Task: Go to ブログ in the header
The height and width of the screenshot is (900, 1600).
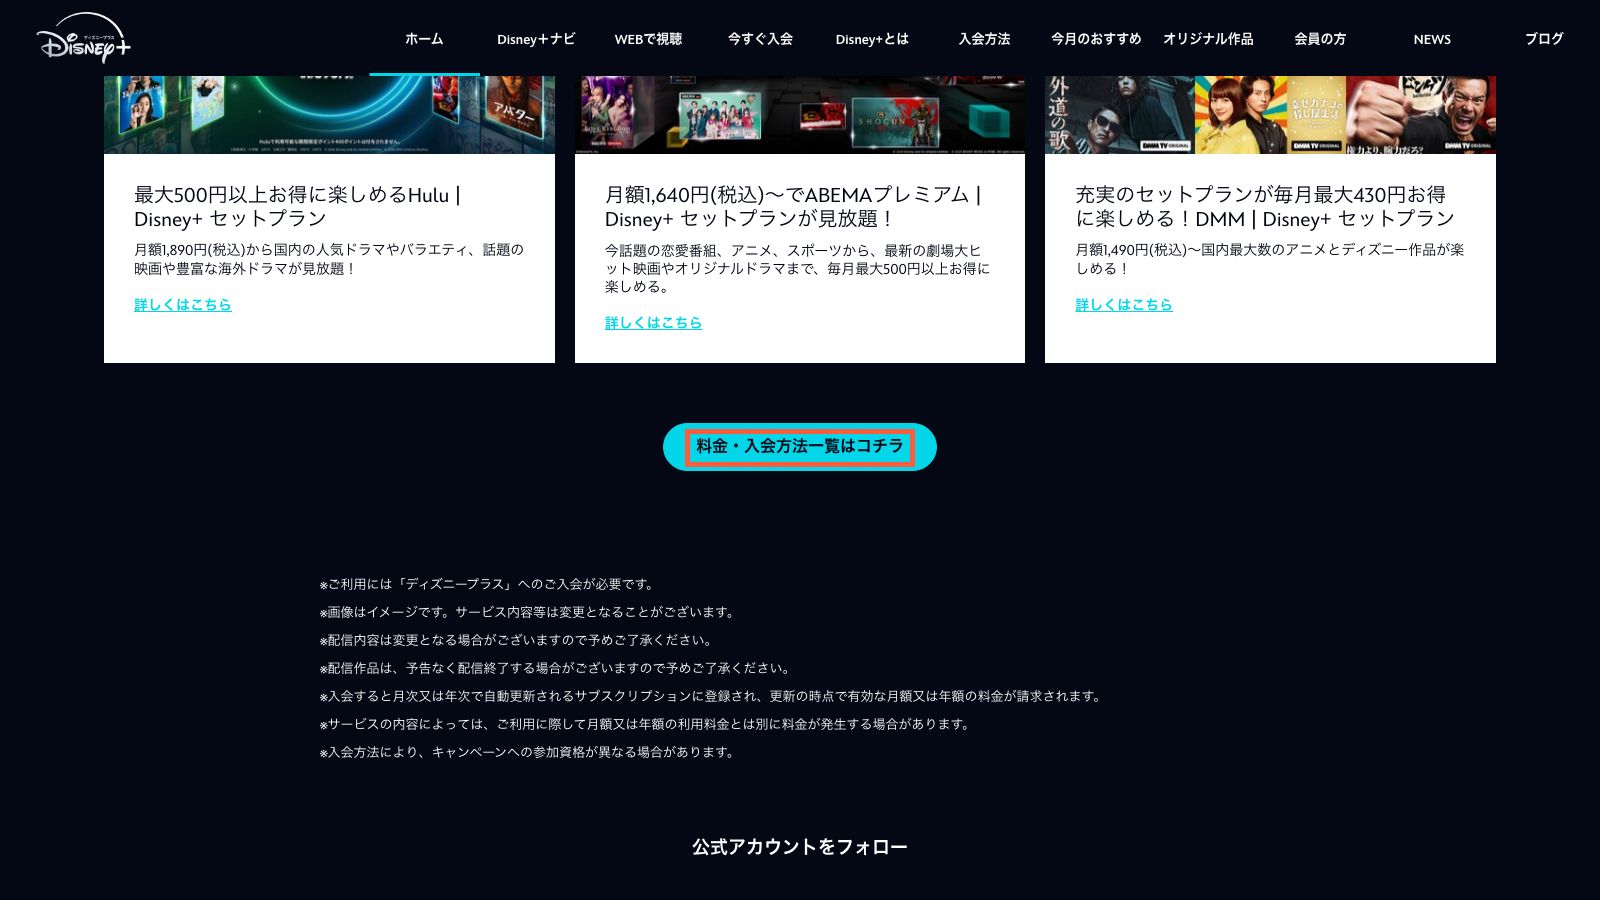Action: [1544, 39]
